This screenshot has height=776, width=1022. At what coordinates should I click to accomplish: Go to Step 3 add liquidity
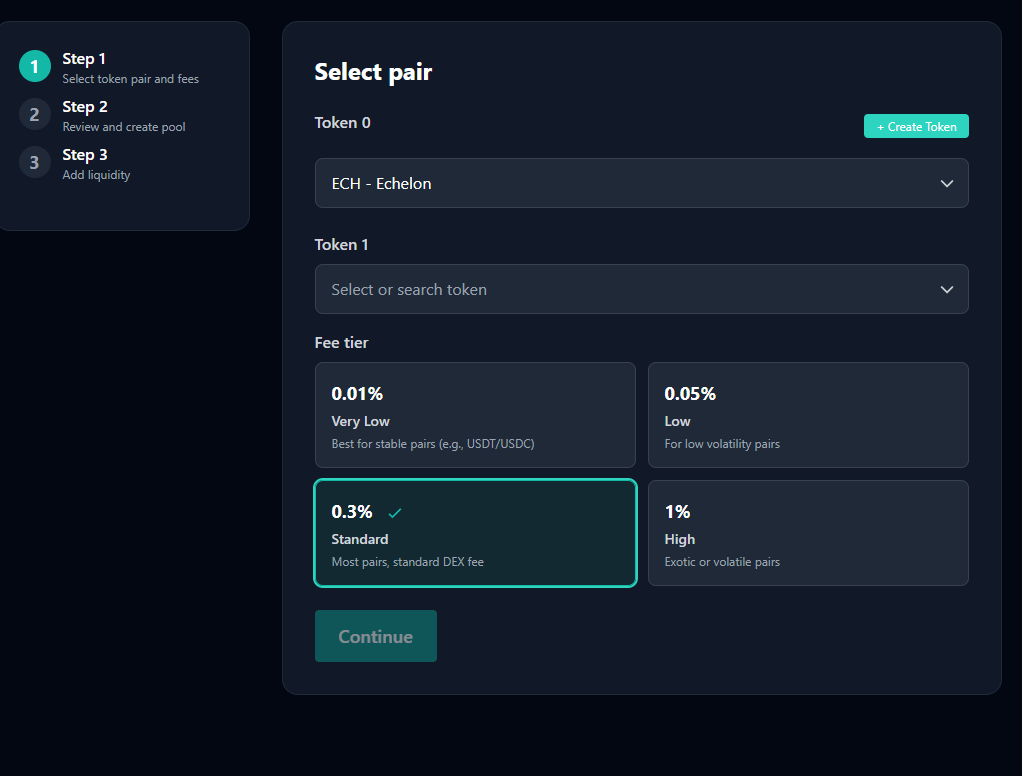point(96,163)
